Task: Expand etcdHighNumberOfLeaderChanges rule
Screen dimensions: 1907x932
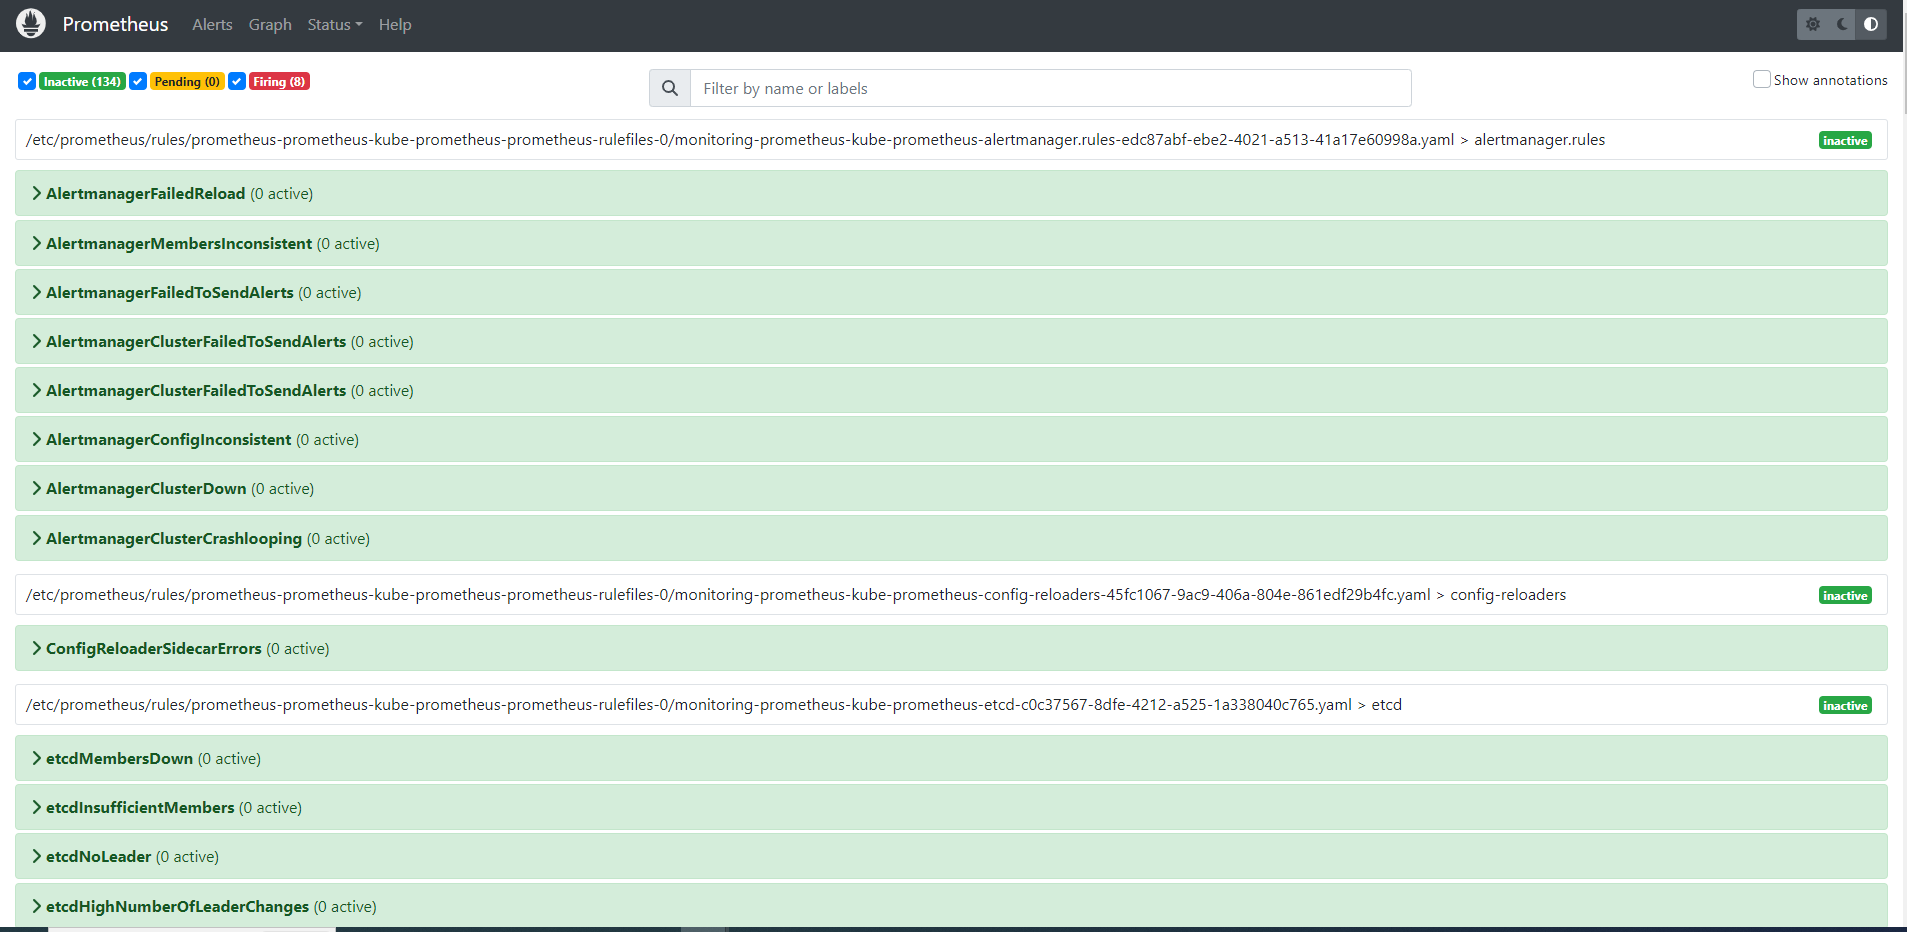Action: (x=951, y=906)
